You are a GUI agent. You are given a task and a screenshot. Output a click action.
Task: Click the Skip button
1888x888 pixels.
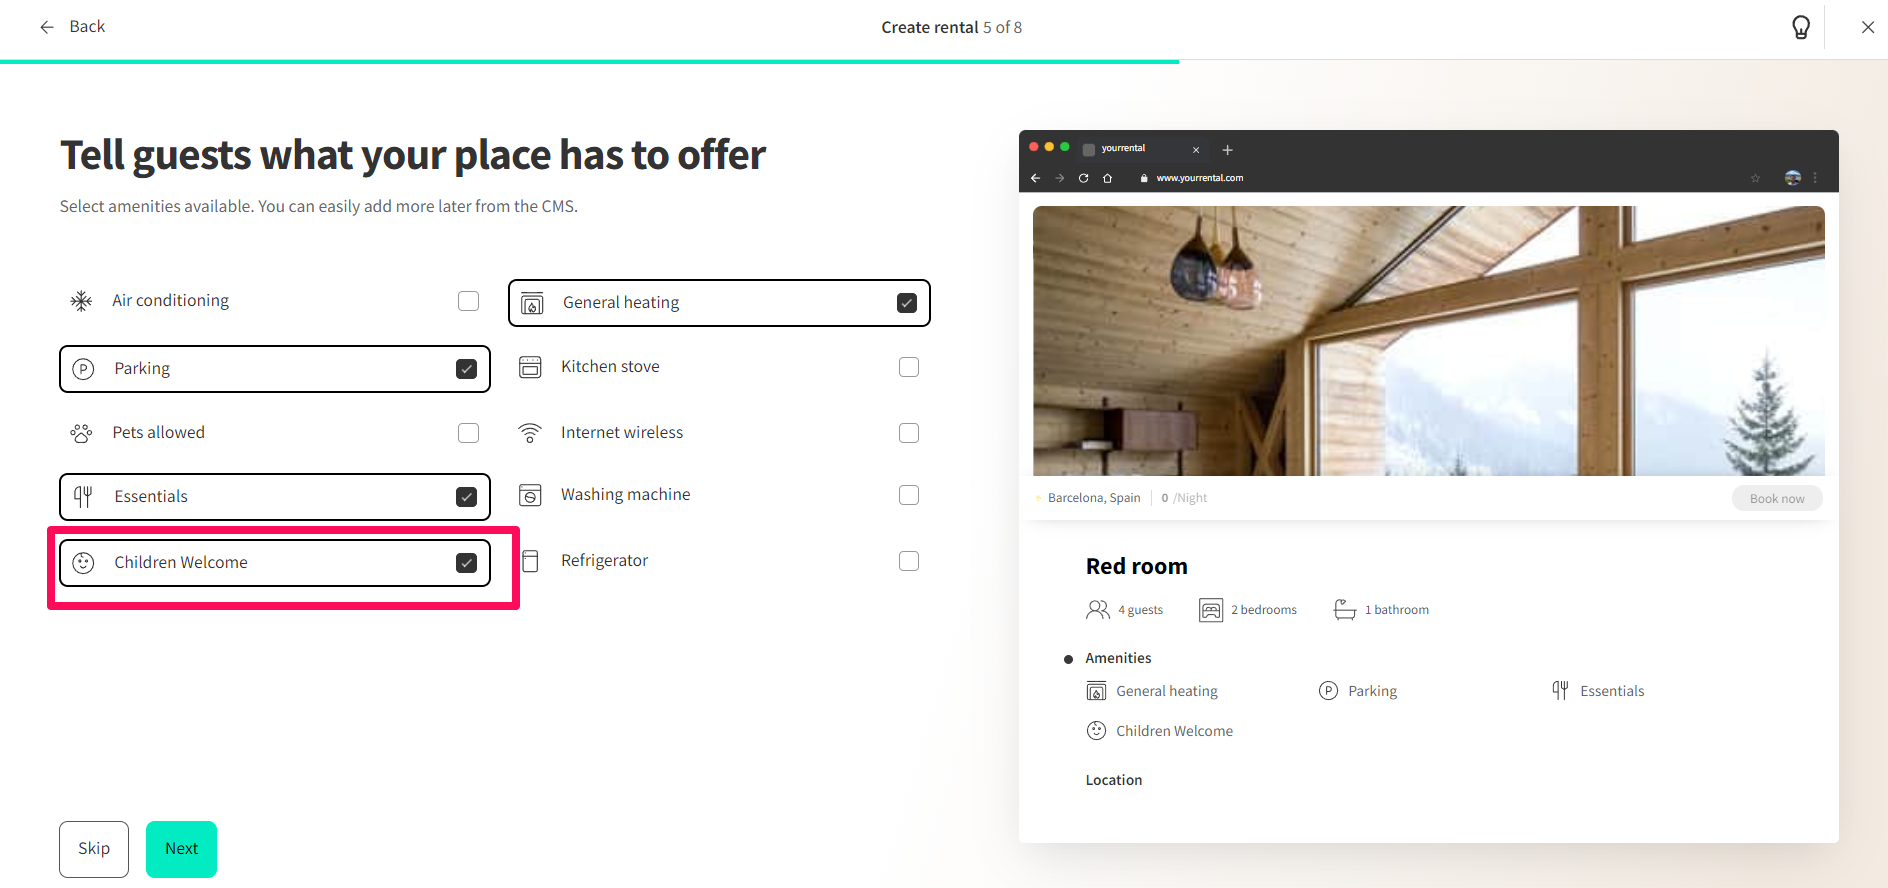(94, 849)
